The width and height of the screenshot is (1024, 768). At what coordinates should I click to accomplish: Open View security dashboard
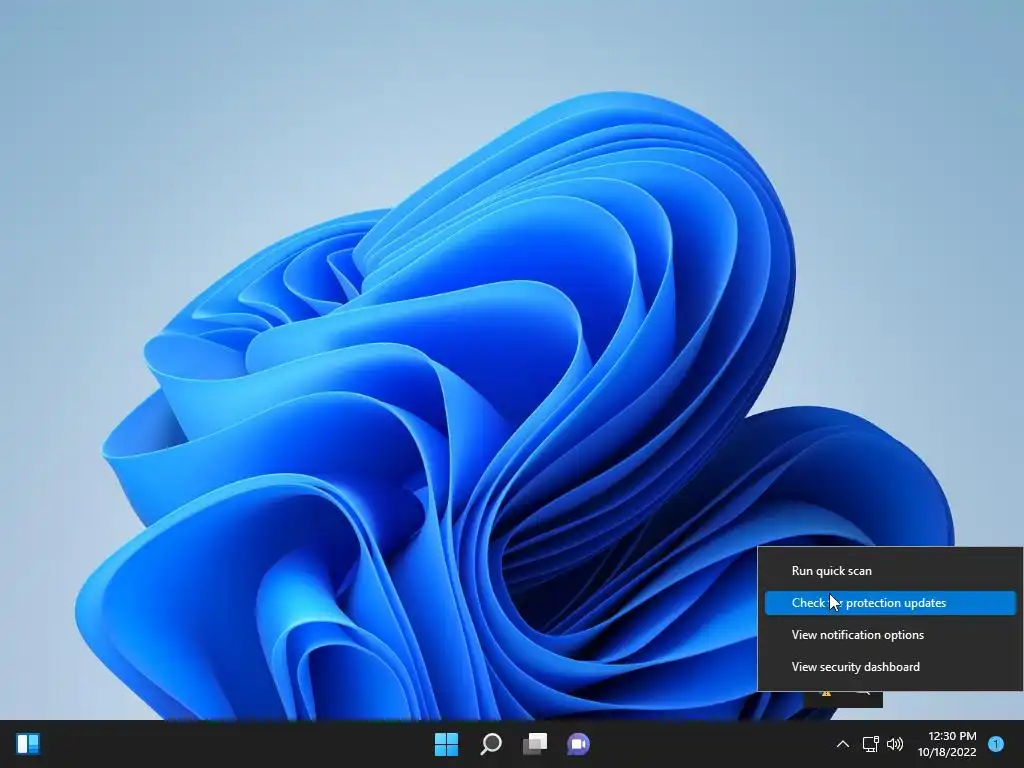[890, 667]
